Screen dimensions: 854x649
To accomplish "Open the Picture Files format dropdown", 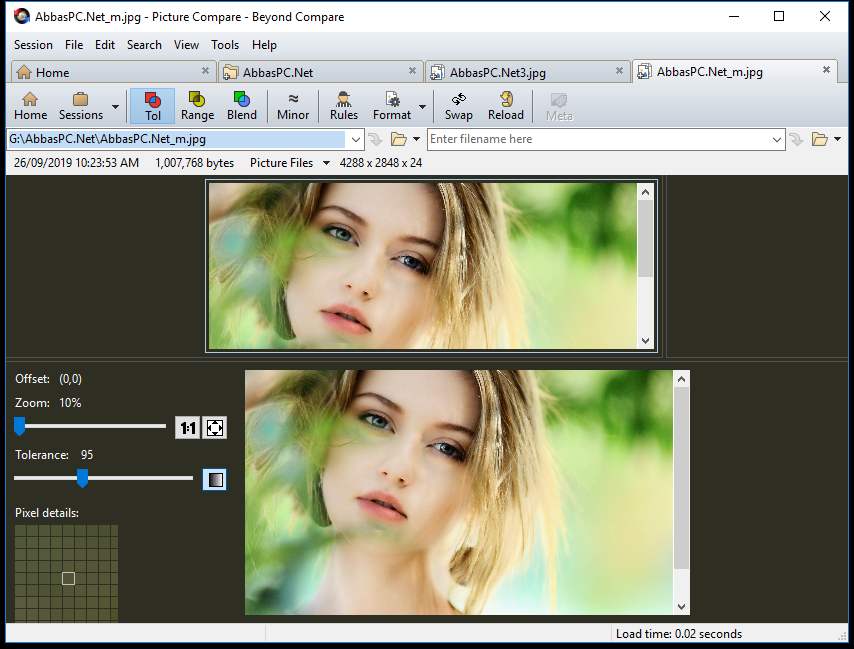I will (x=326, y=163).
